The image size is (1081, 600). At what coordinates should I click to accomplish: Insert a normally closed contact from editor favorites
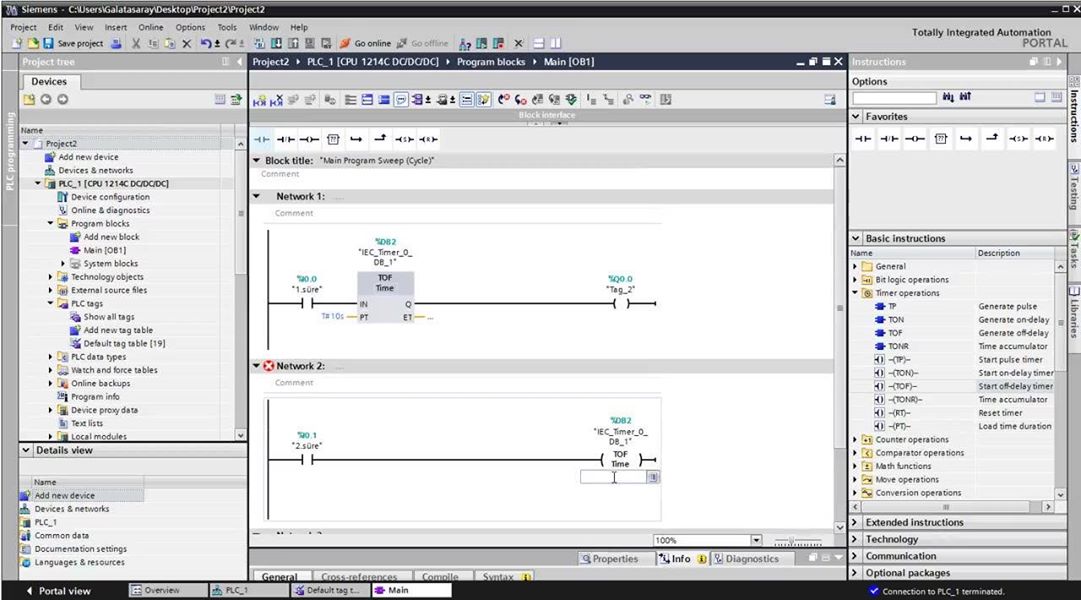(x=285, y=139)
